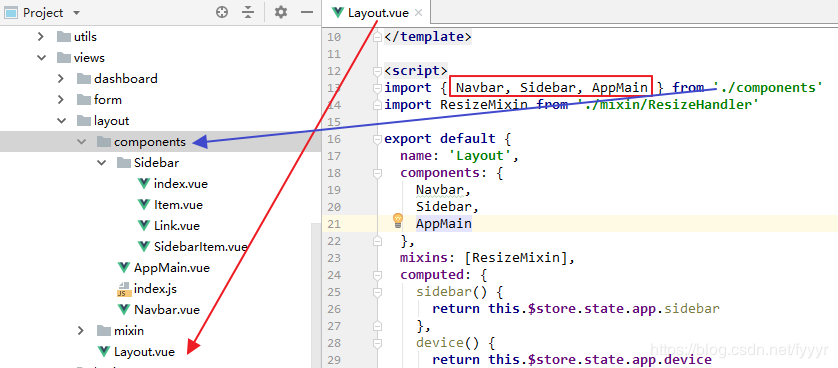Collapse the views folder
838x368 pixels.
pos(41,58)
